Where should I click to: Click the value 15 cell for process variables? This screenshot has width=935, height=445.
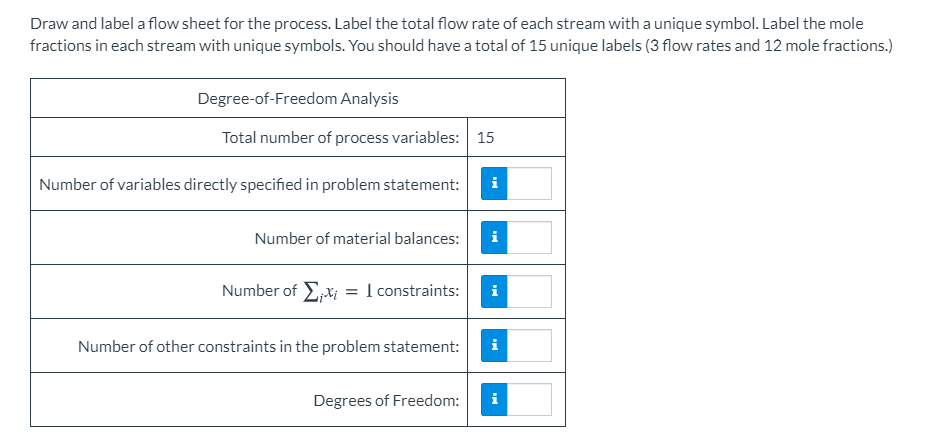pyautogui.click(x=486, y=137)
